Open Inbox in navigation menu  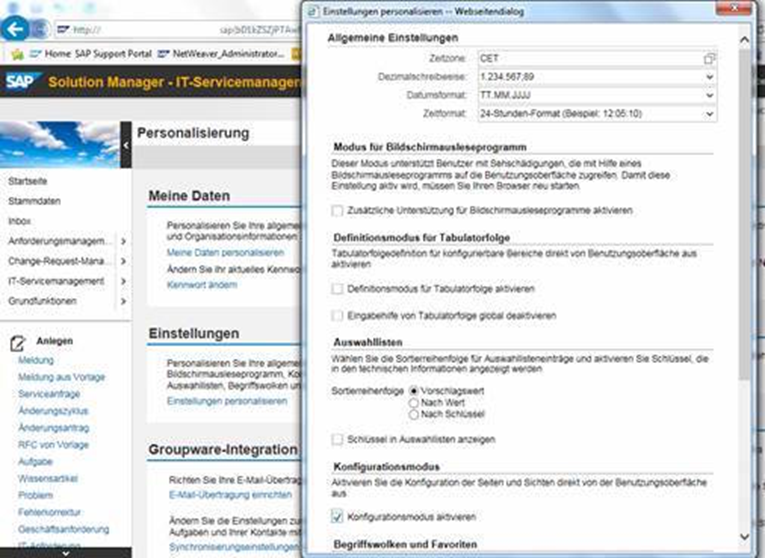coord(20,221)
